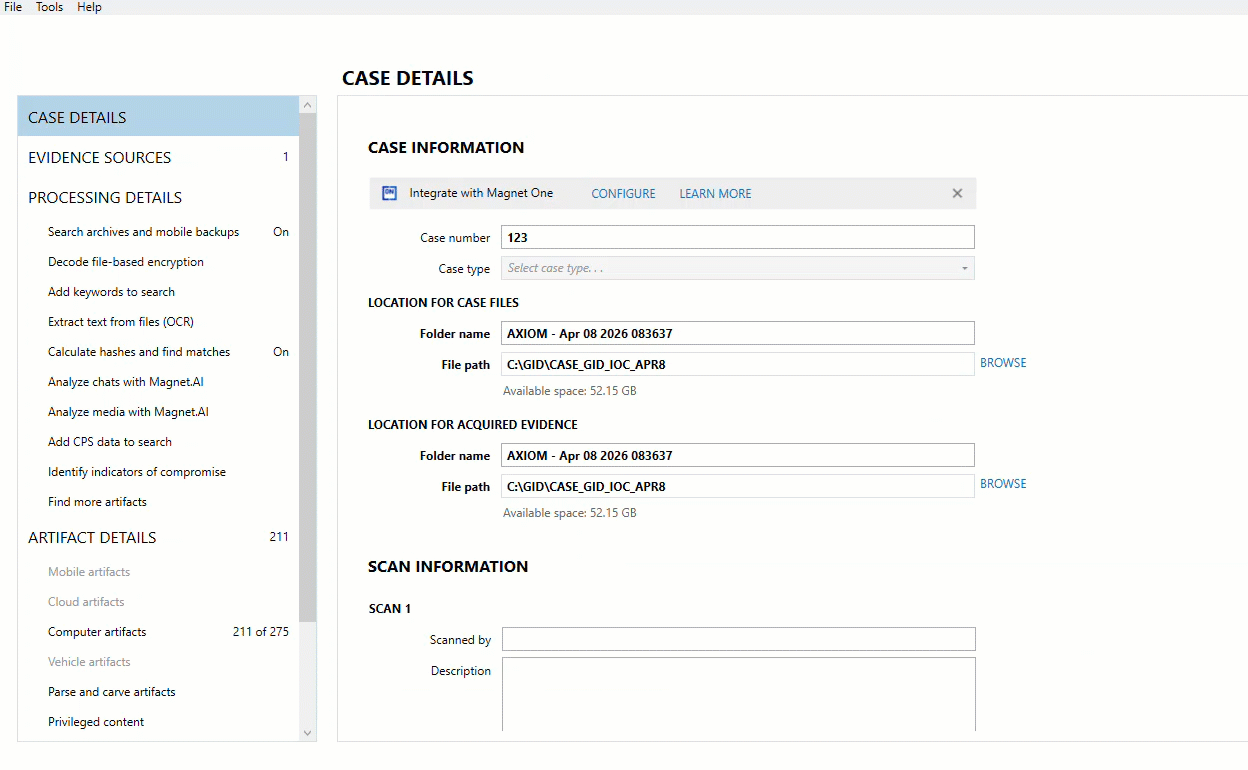Open the File menu

(12, 7)
